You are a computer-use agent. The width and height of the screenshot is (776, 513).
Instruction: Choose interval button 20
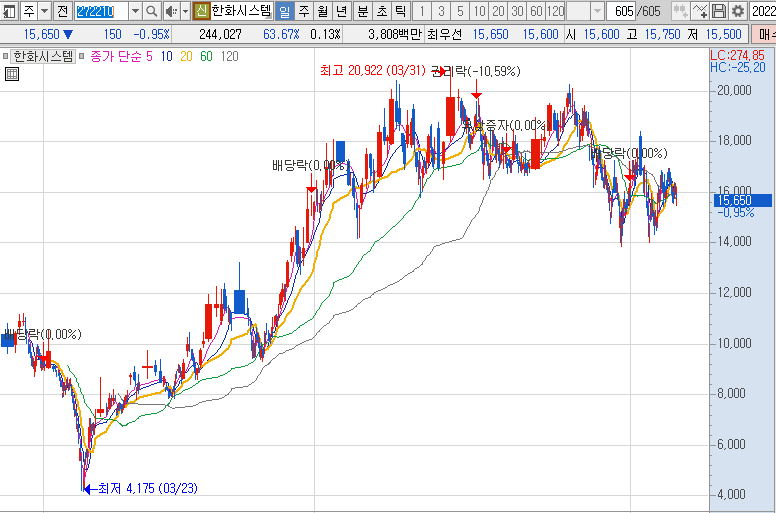[x=498, y=10]
